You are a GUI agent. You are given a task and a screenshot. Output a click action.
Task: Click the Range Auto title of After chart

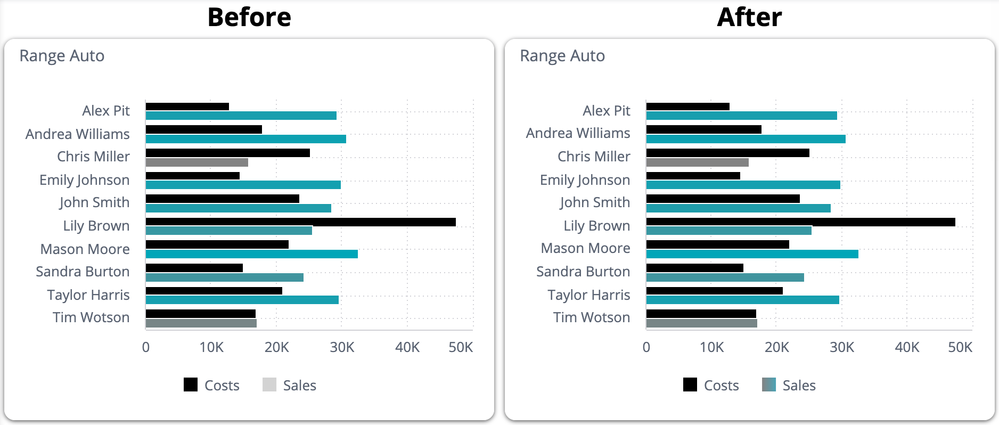click(562, 56)
